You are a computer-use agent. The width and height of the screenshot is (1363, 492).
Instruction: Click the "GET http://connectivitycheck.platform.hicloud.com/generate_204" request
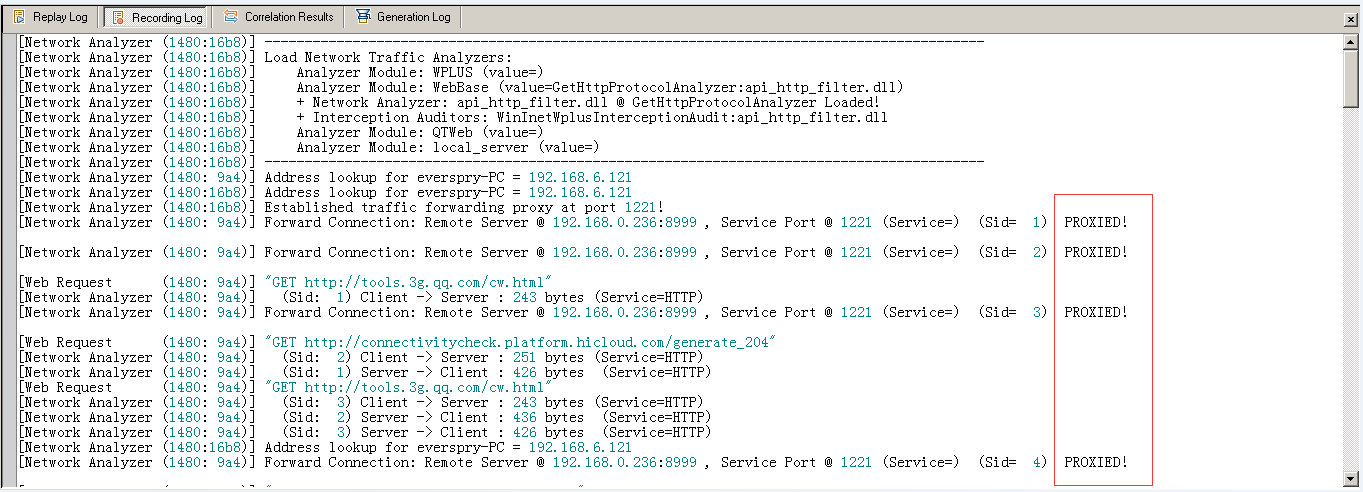520,342
